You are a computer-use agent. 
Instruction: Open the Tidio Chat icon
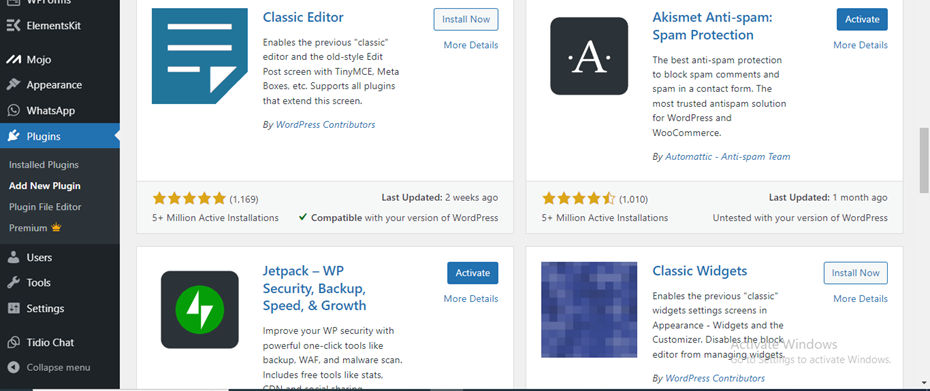point(14,342)
